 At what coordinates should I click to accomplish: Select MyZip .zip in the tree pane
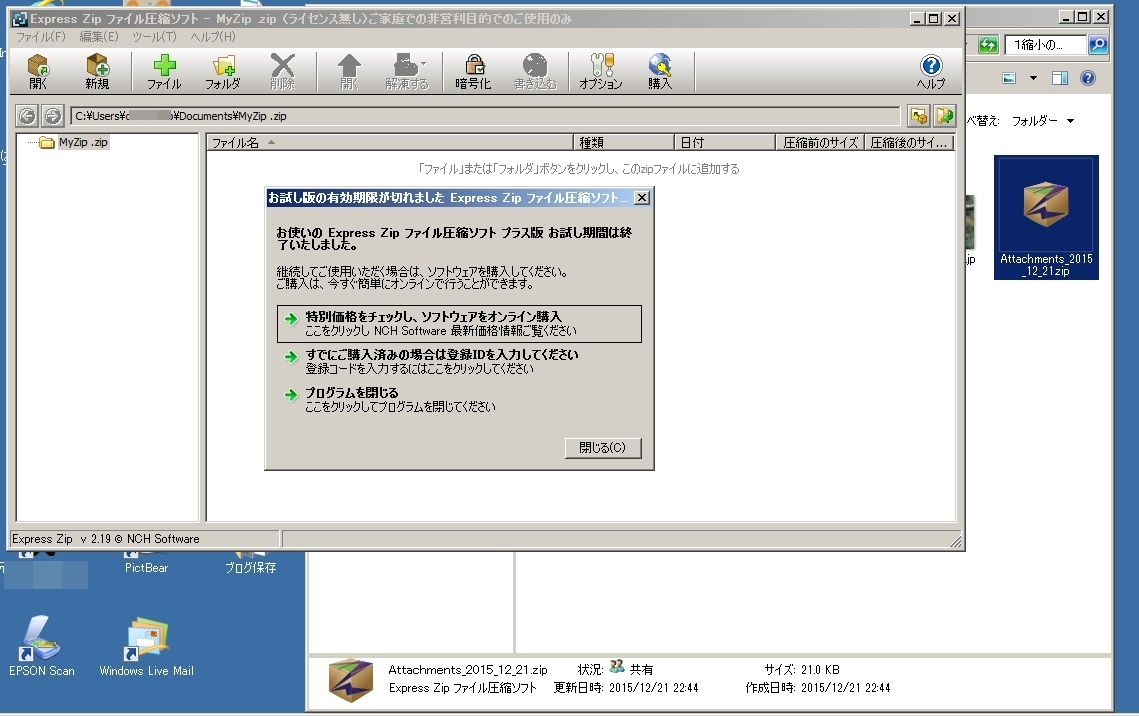[83, 142]
